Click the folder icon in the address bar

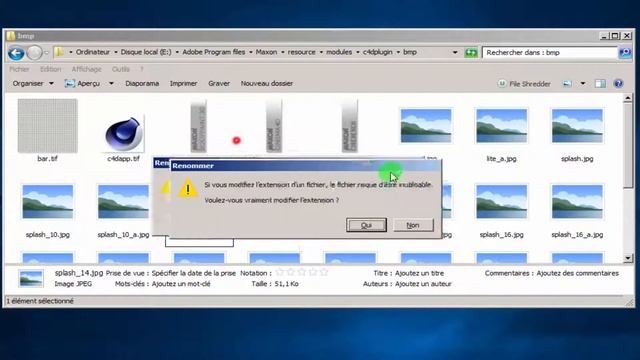[59, 52]
